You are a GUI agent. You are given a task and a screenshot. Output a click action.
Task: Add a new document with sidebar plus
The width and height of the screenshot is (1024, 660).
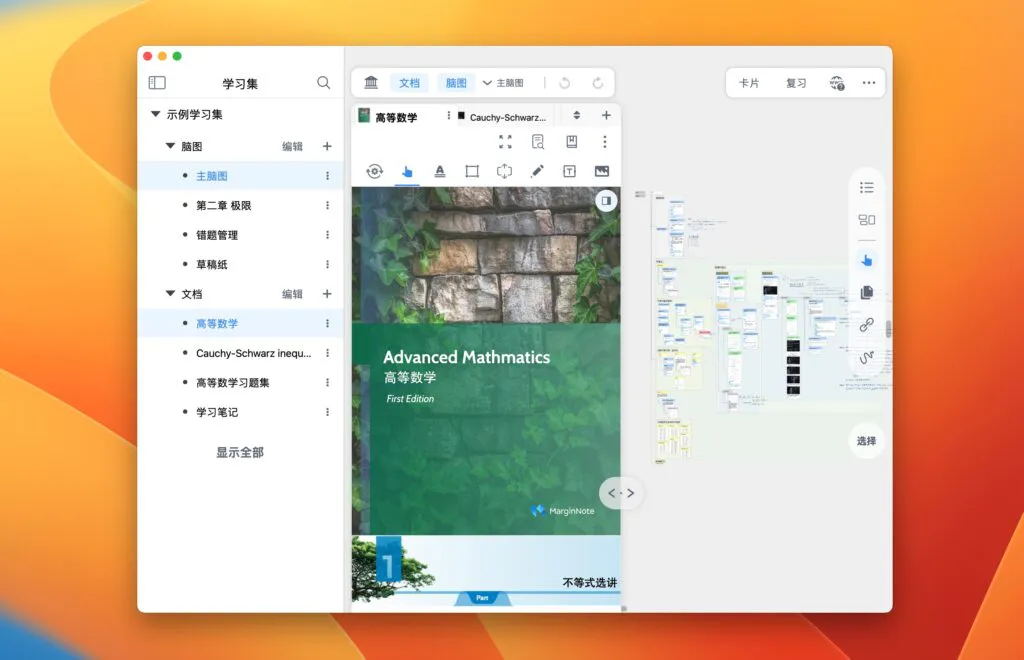click(327, 294)
